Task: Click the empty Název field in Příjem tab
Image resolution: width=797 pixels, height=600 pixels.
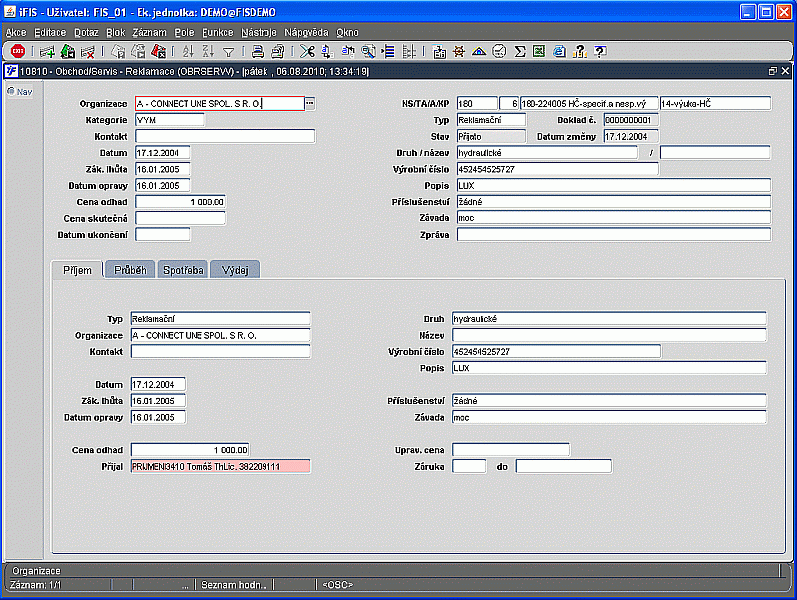Action: [609, 335]
